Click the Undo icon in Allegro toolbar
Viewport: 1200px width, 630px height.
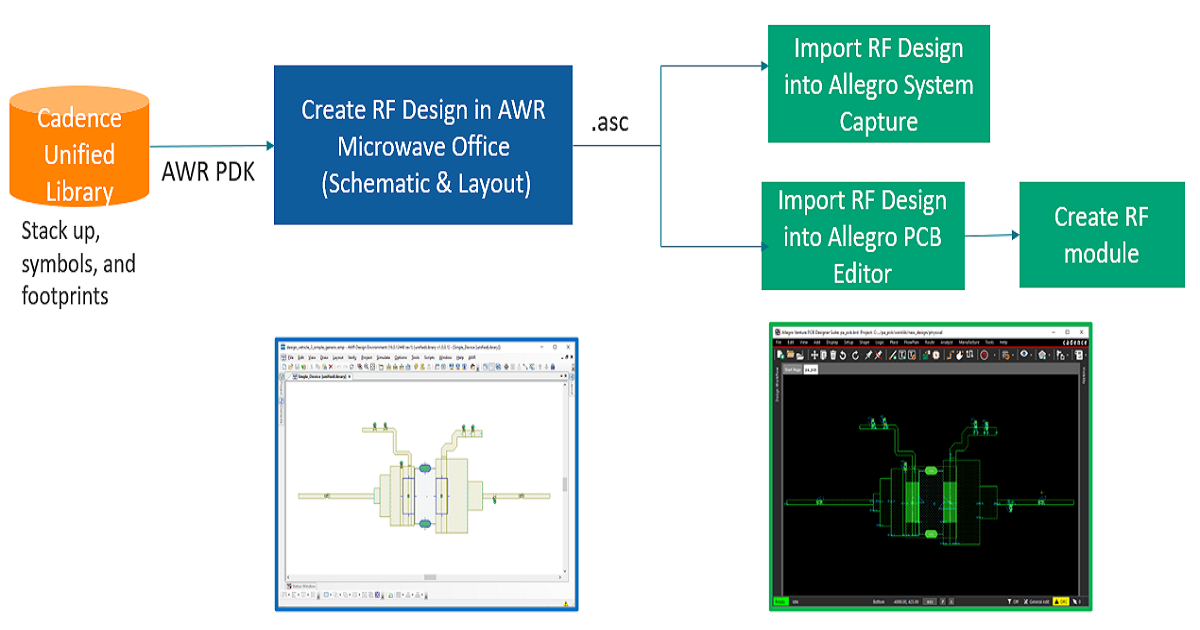pyautogui.click(x=843, y=354)
